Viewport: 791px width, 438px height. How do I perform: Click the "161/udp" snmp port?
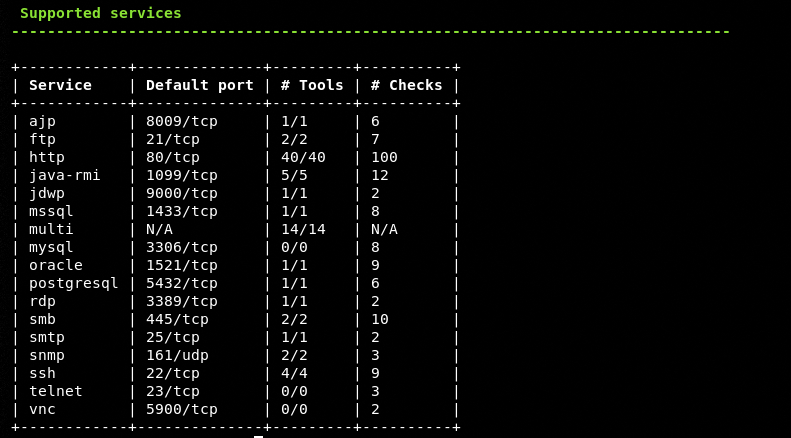(177, 355)
